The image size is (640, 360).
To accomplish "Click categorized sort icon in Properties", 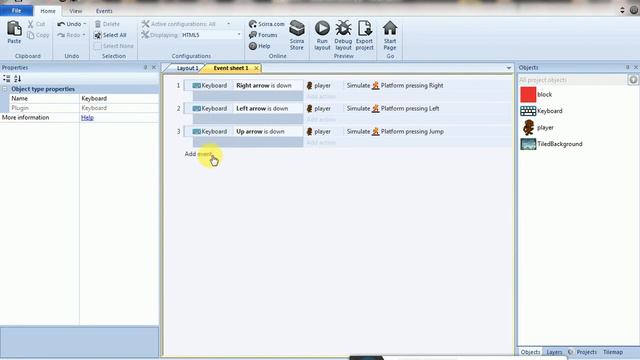I will 7,79.
